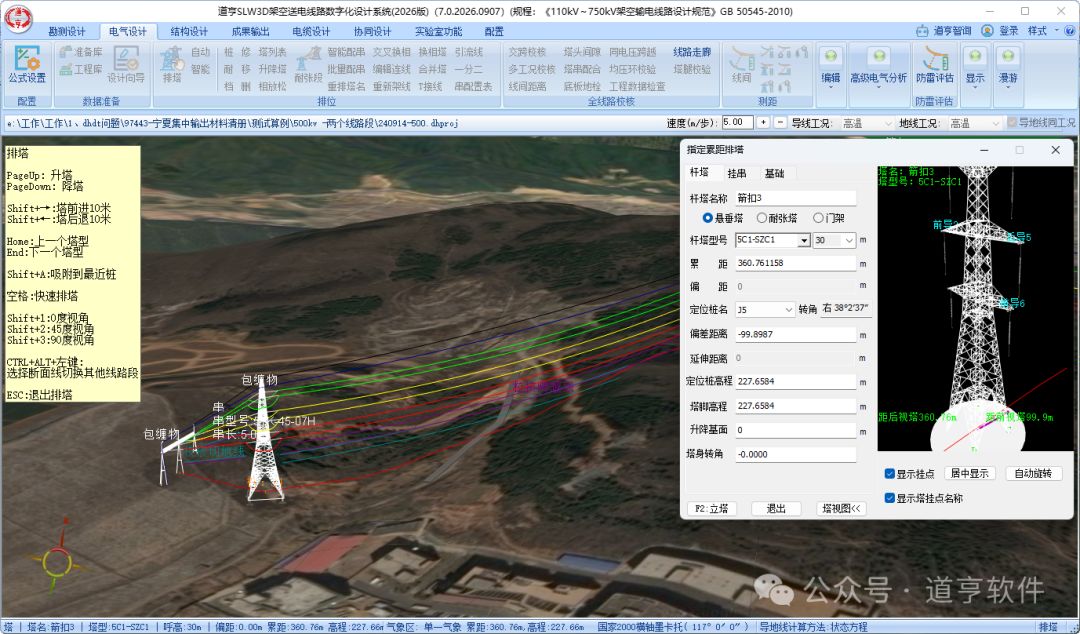Click the application logo button
Image resolution: width=1080 pixels, height=634 pixels.
point(19,19)
